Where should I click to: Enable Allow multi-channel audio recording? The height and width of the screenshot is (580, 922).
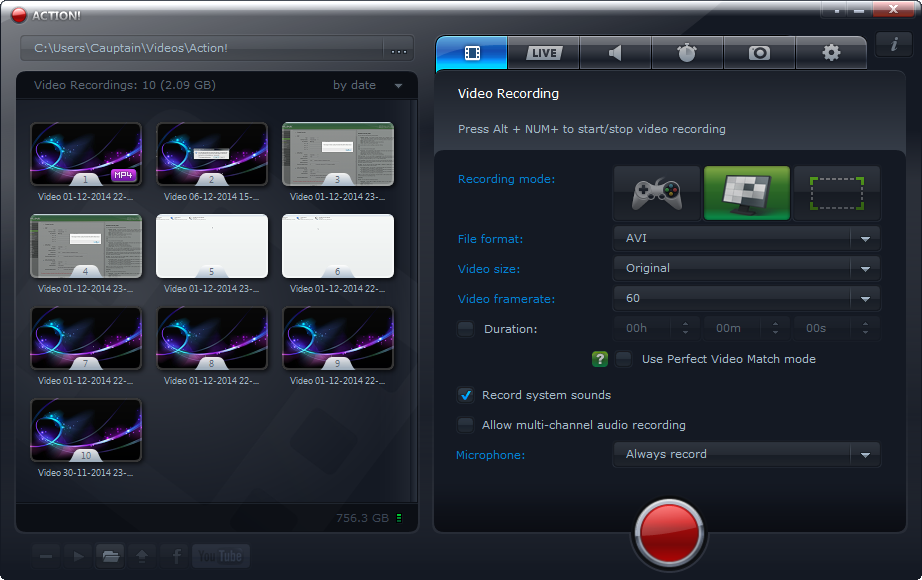[466, 425]
